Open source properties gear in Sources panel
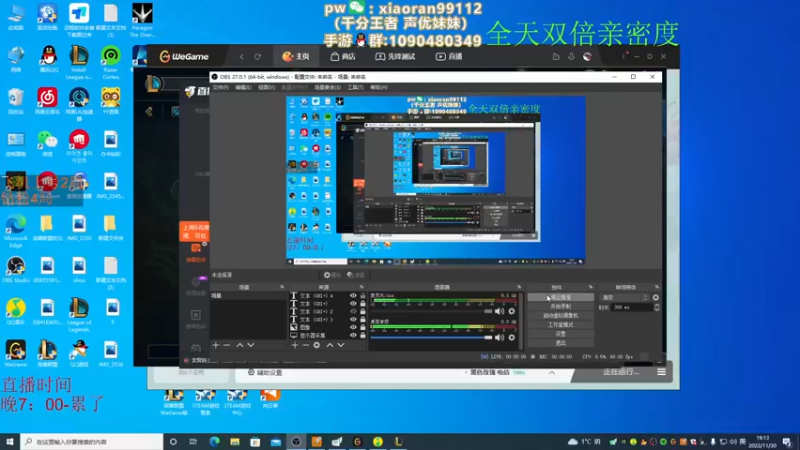Viewport: 800px width, 450px height. click(317, 345)
